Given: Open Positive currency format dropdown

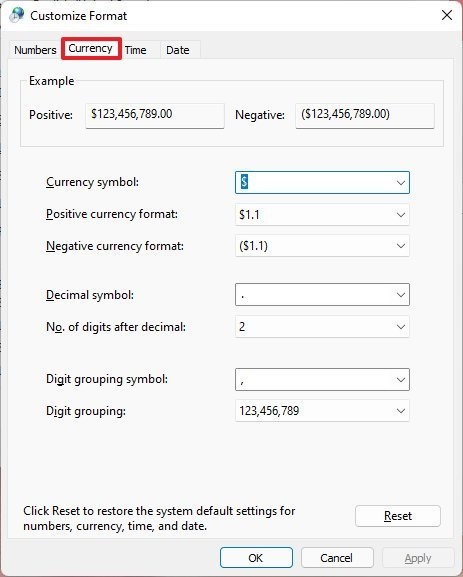Looking at the screenshot, I should (322, 215).
